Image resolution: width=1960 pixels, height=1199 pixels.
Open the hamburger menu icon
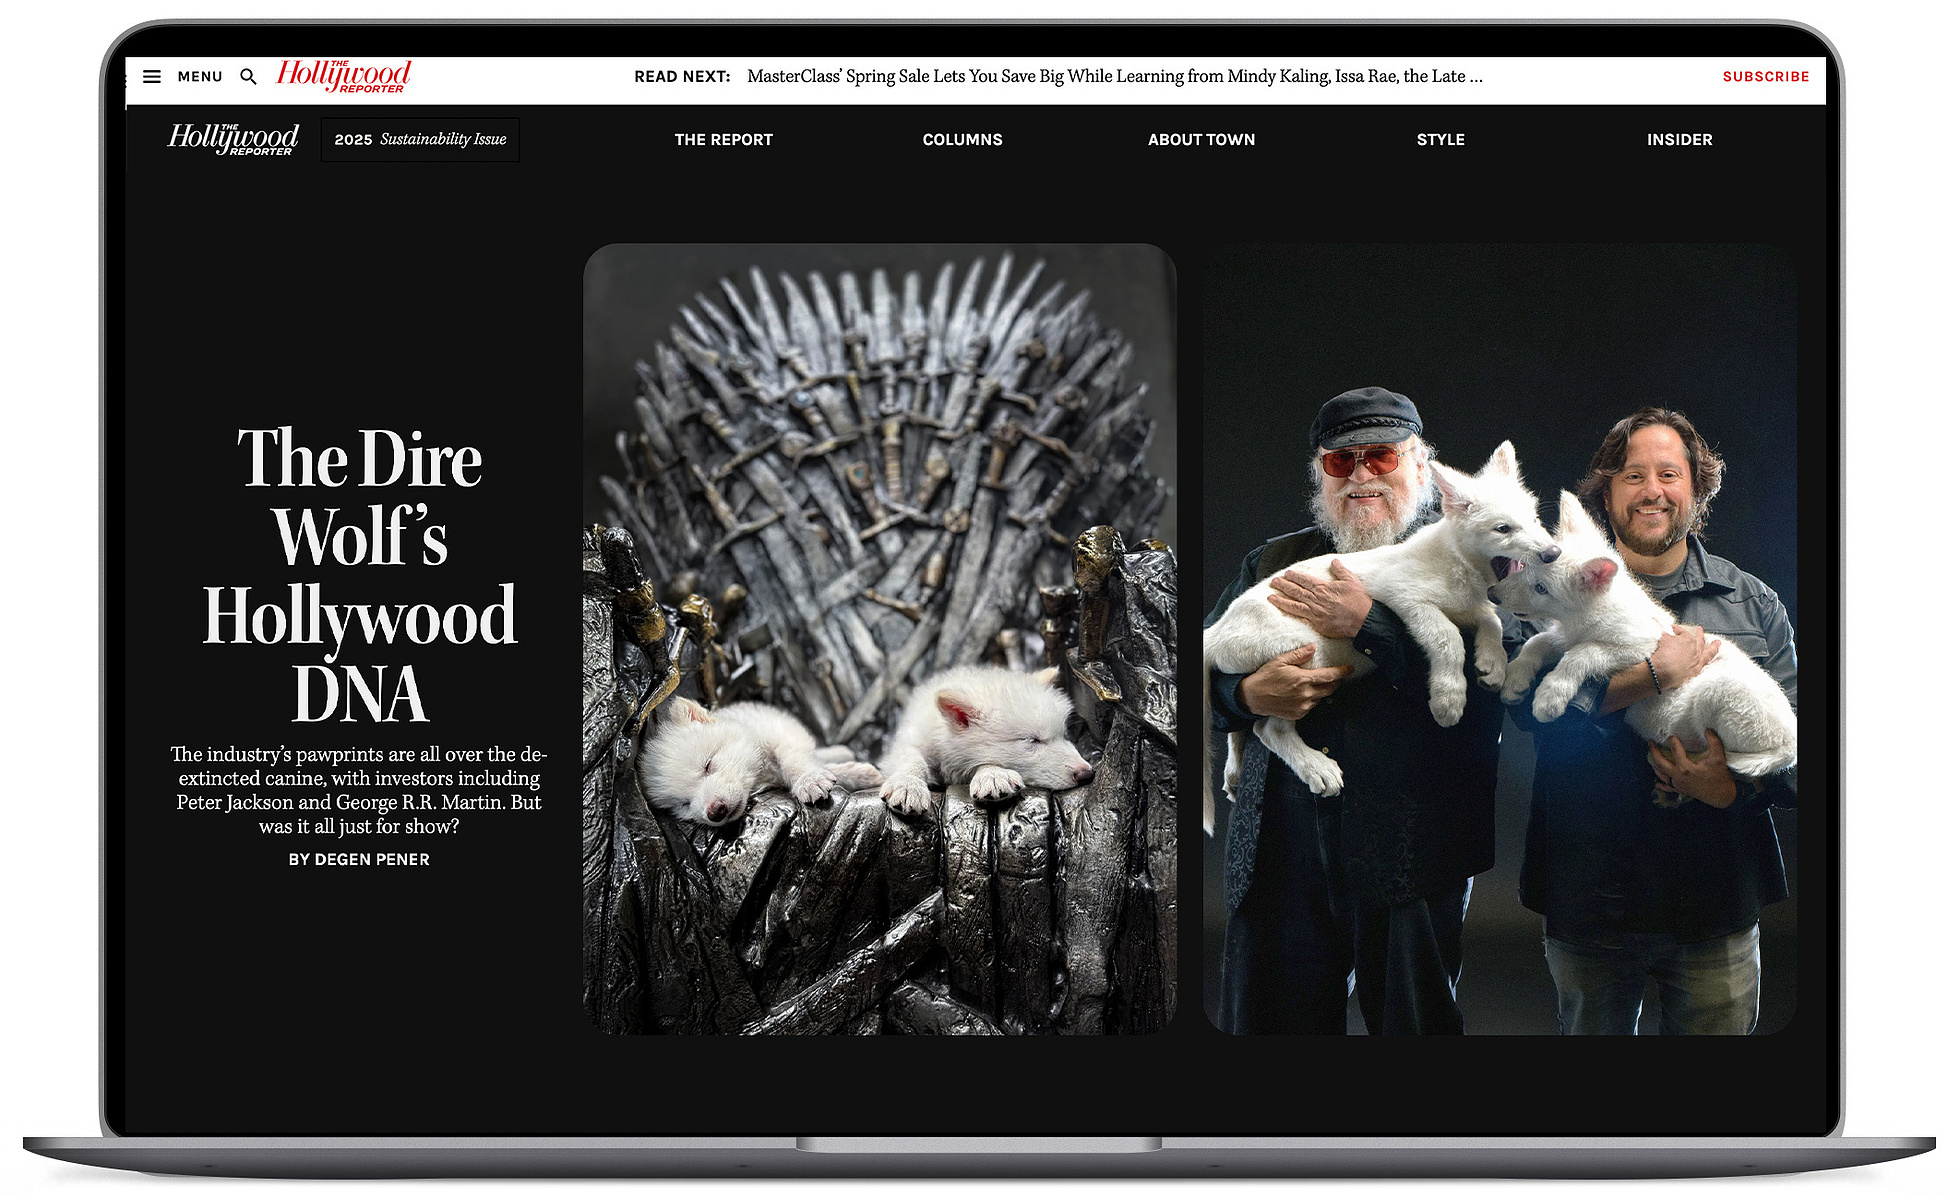pyautogui.click(x=152, y=76)
